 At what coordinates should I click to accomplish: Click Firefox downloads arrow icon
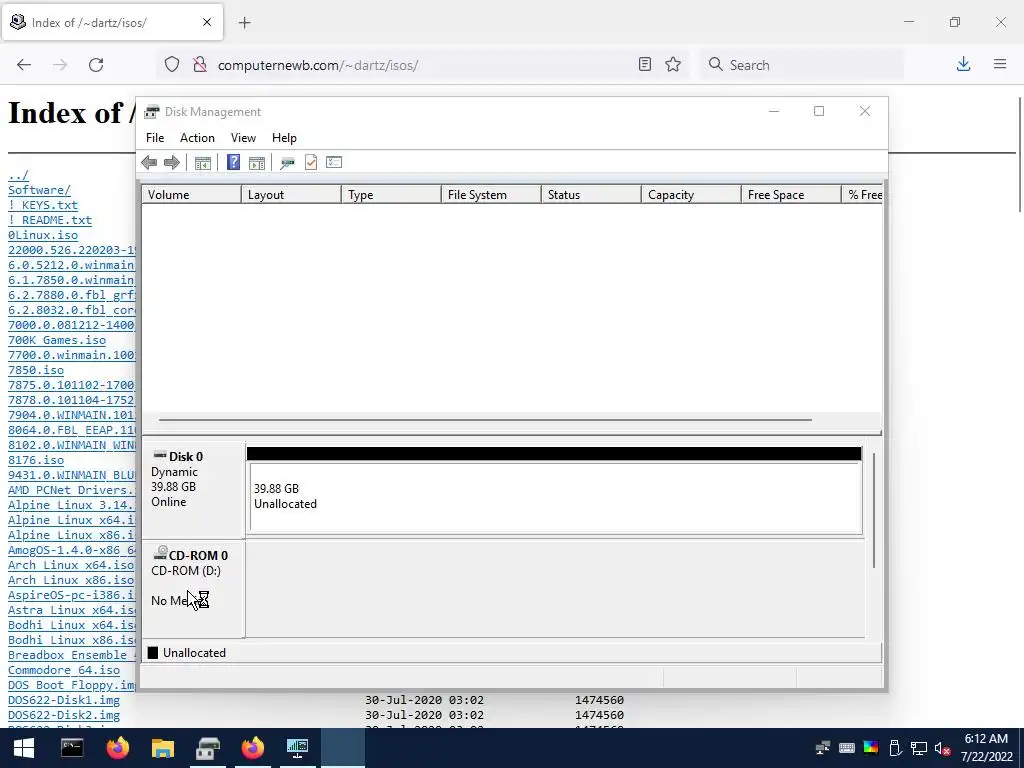coord(963,64)
